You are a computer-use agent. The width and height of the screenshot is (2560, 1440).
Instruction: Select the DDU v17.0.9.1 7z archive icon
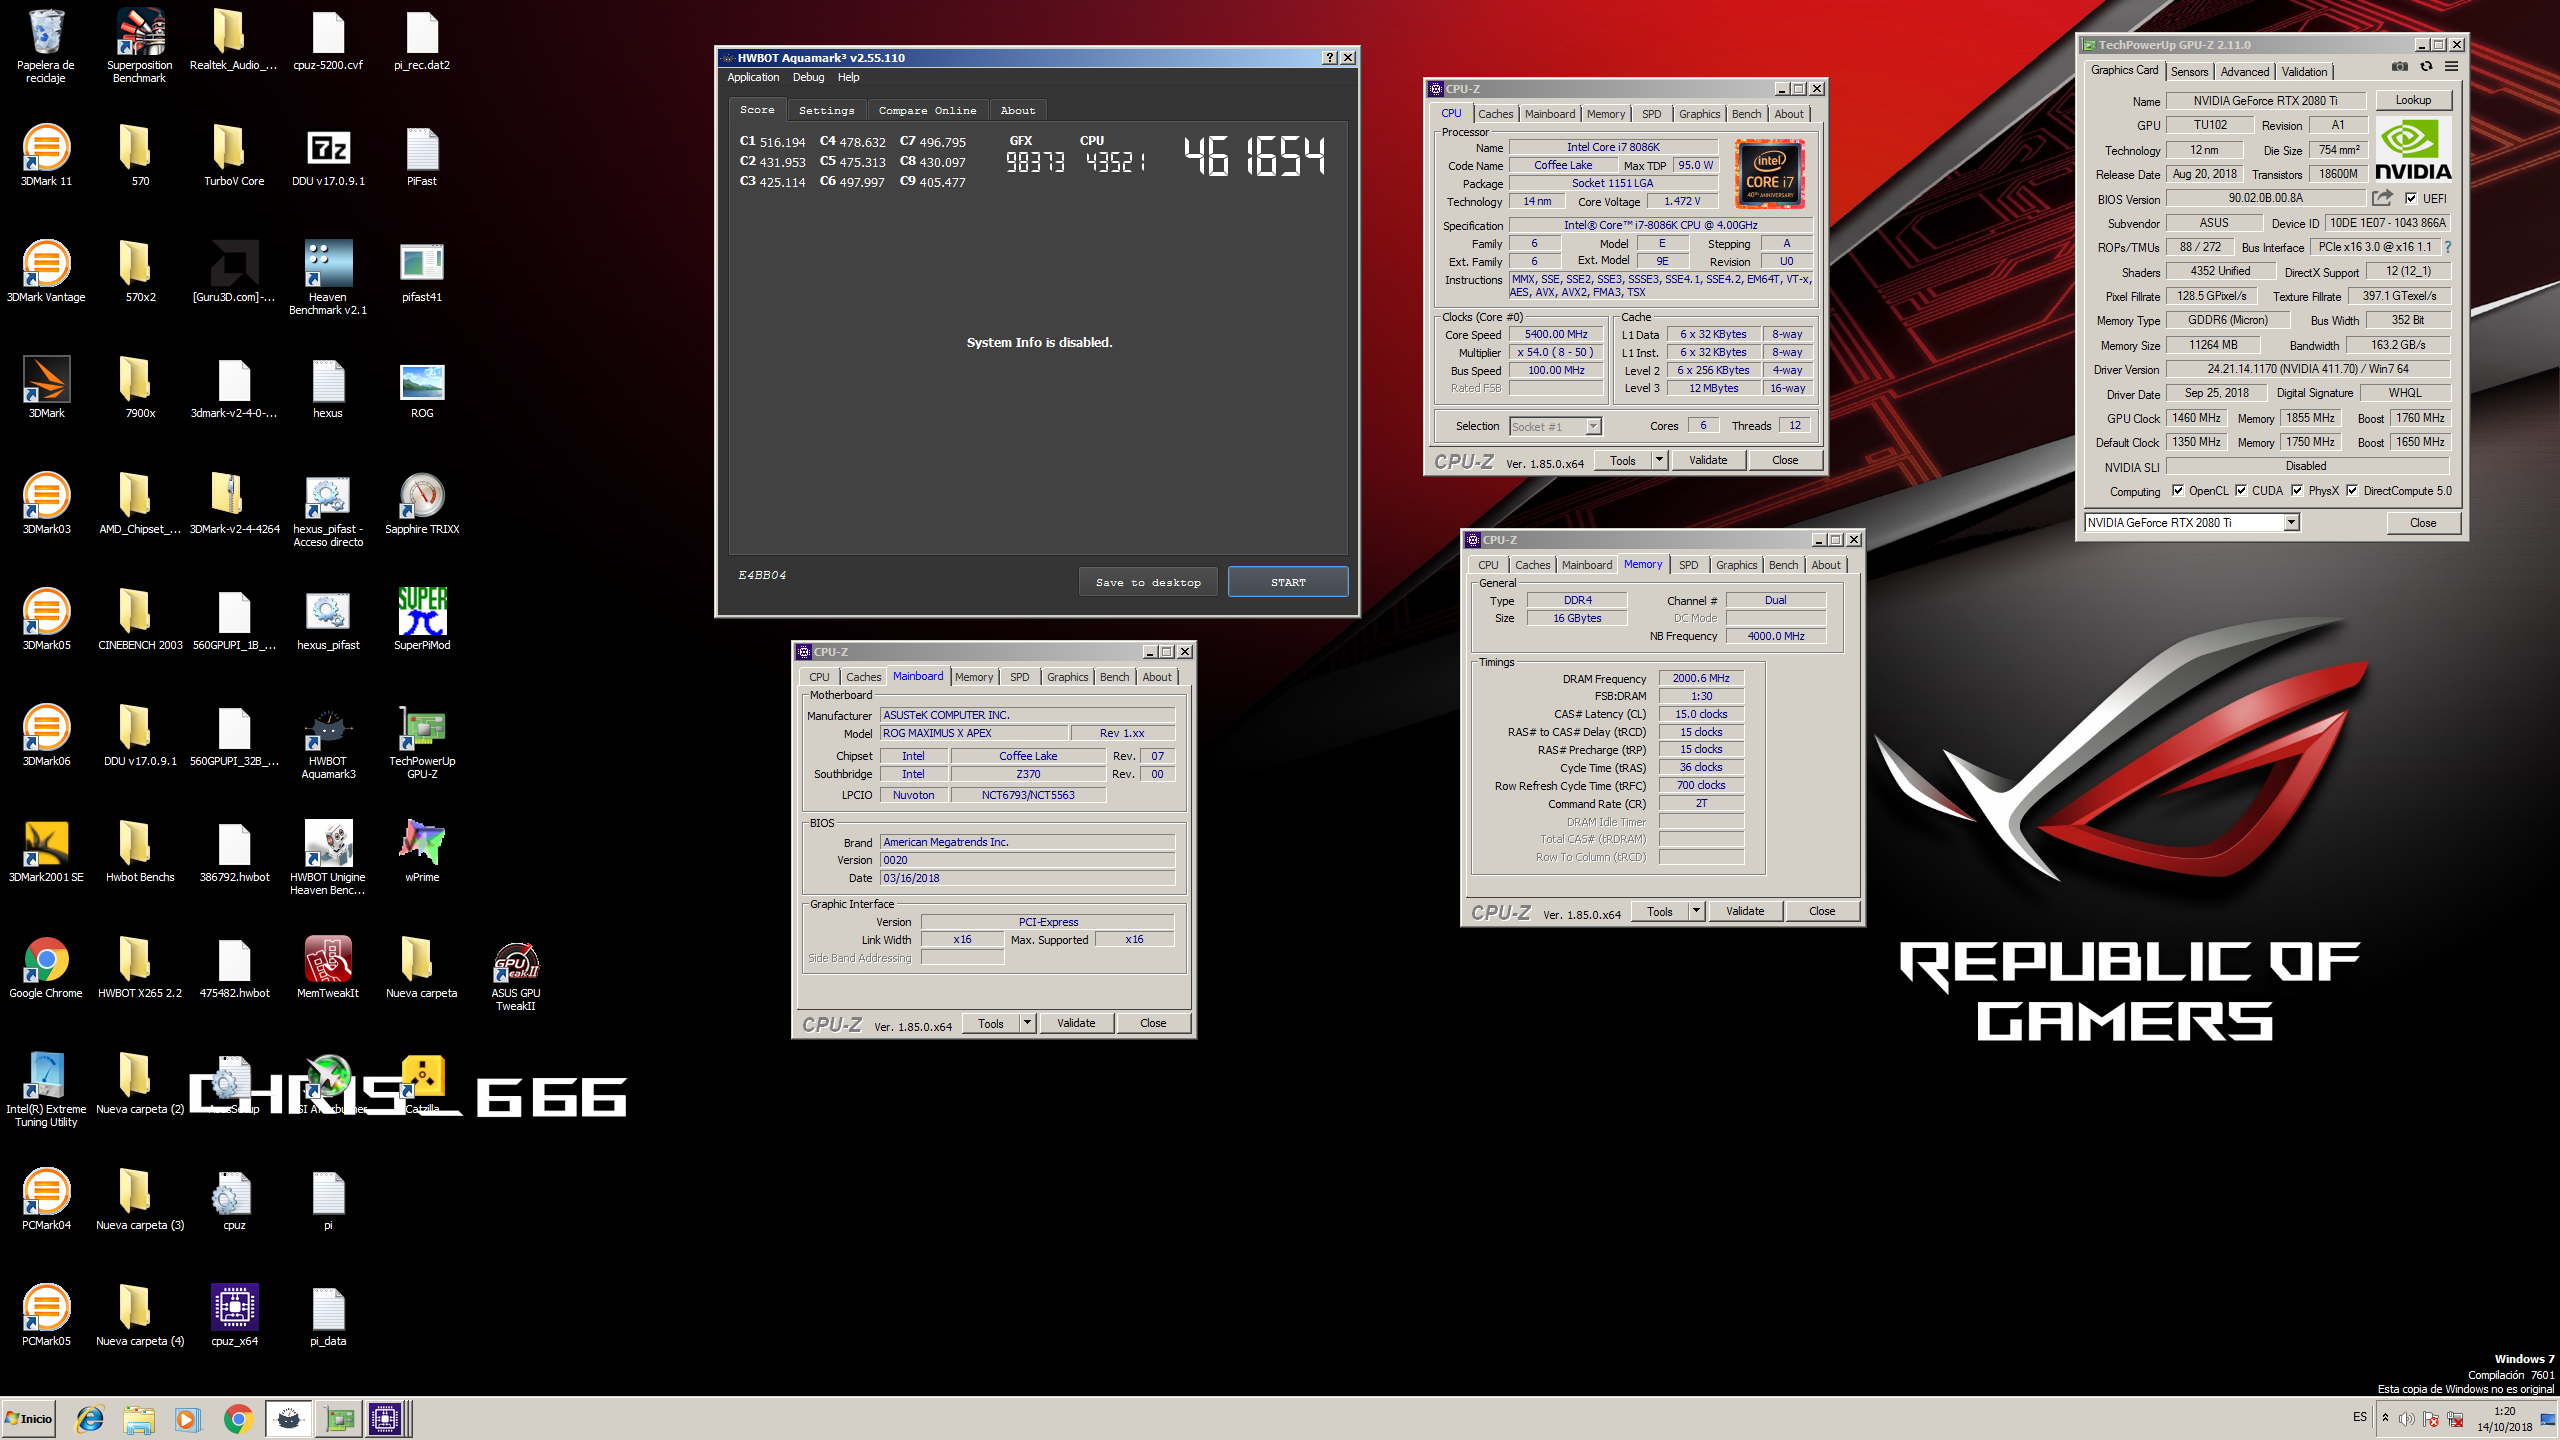(328, 157)
